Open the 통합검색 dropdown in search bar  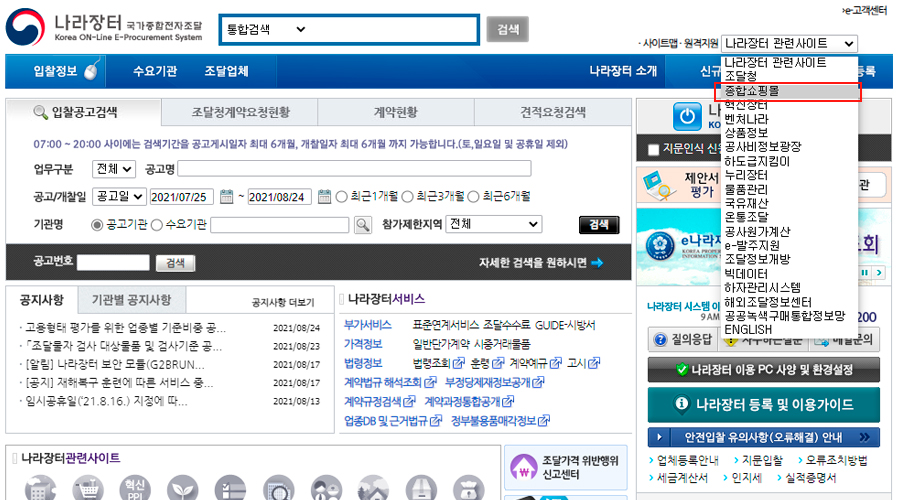click(x=266, y=29)
